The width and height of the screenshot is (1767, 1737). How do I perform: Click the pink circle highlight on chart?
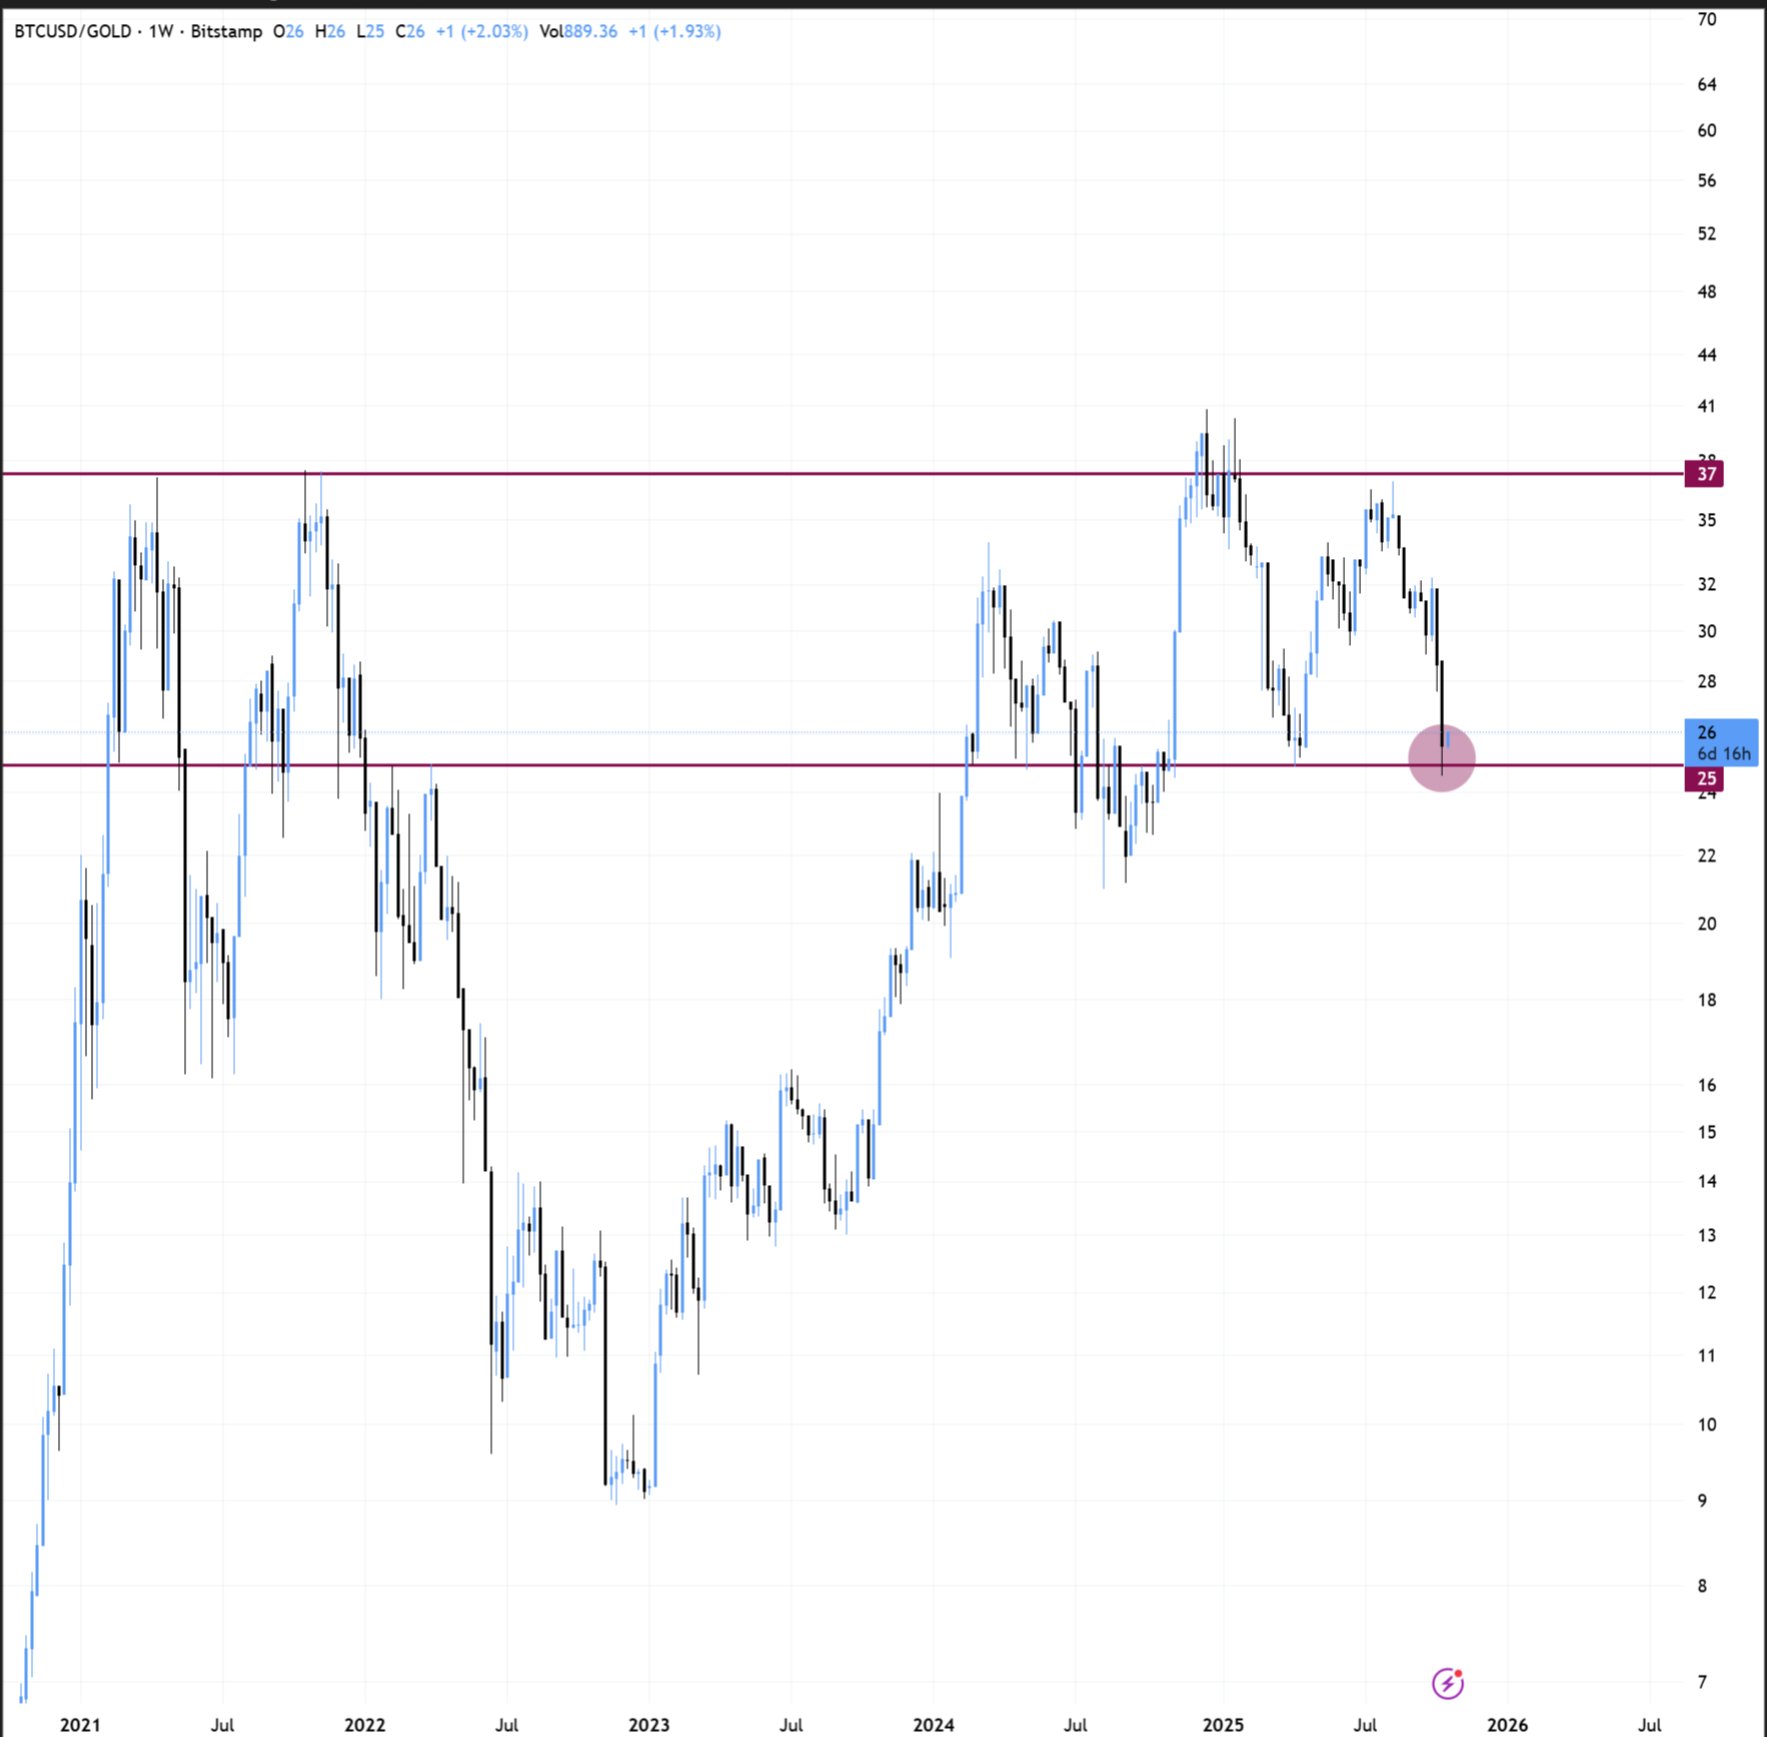[1441, 758]
